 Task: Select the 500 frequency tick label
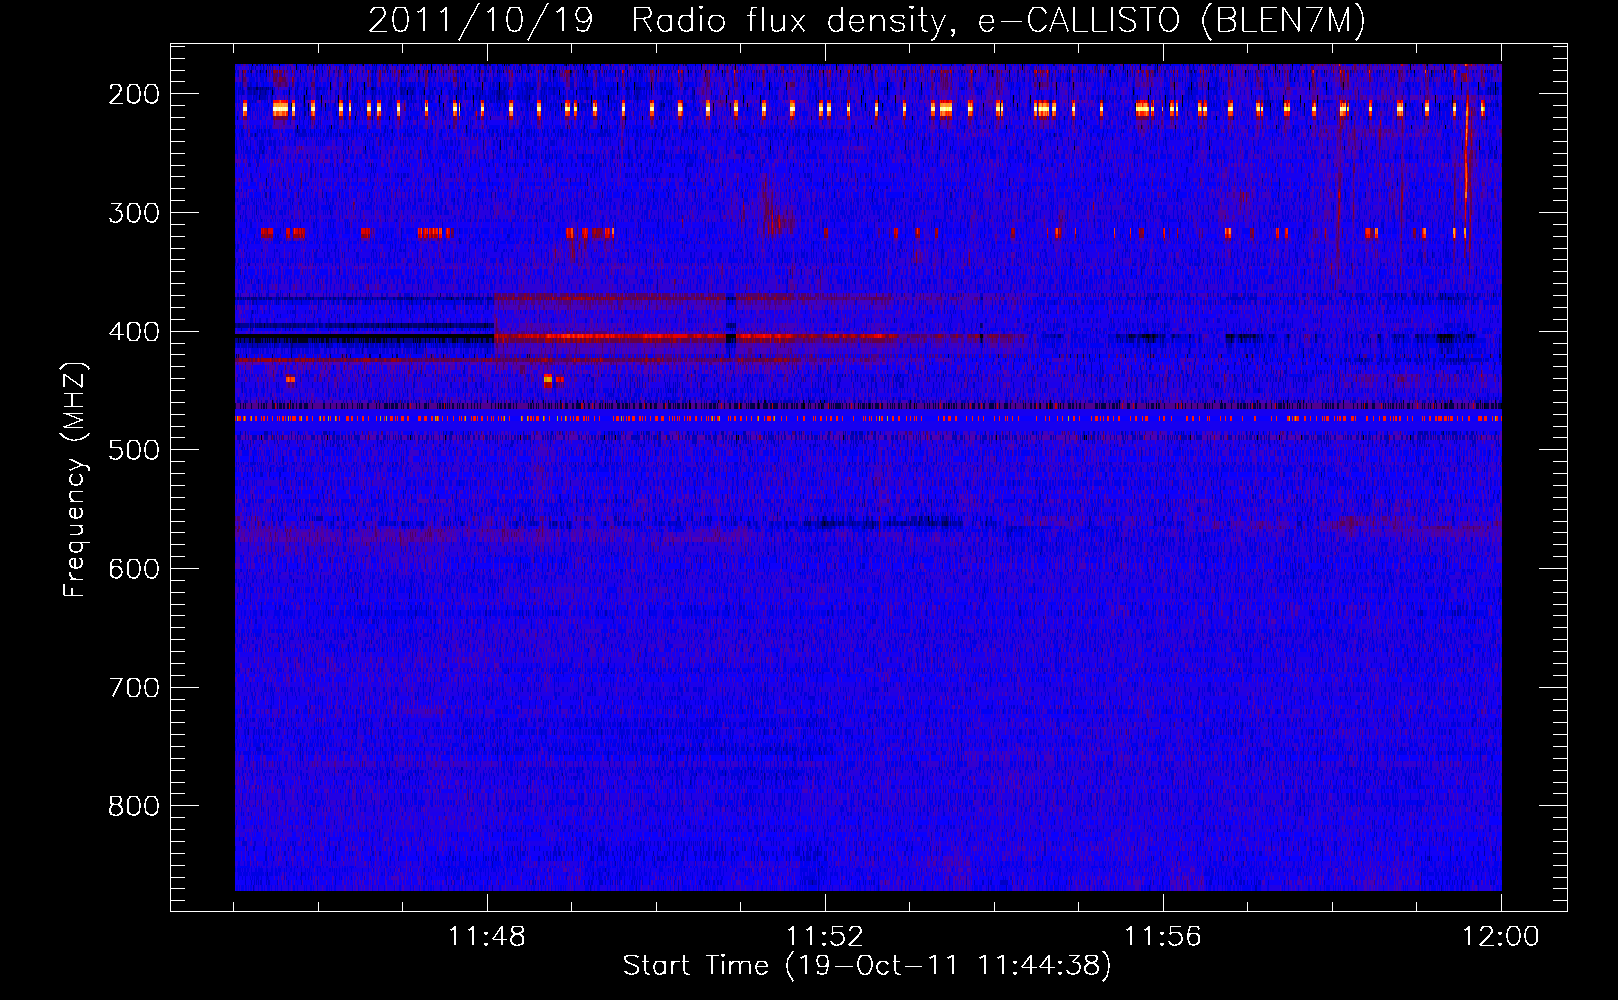134,450
